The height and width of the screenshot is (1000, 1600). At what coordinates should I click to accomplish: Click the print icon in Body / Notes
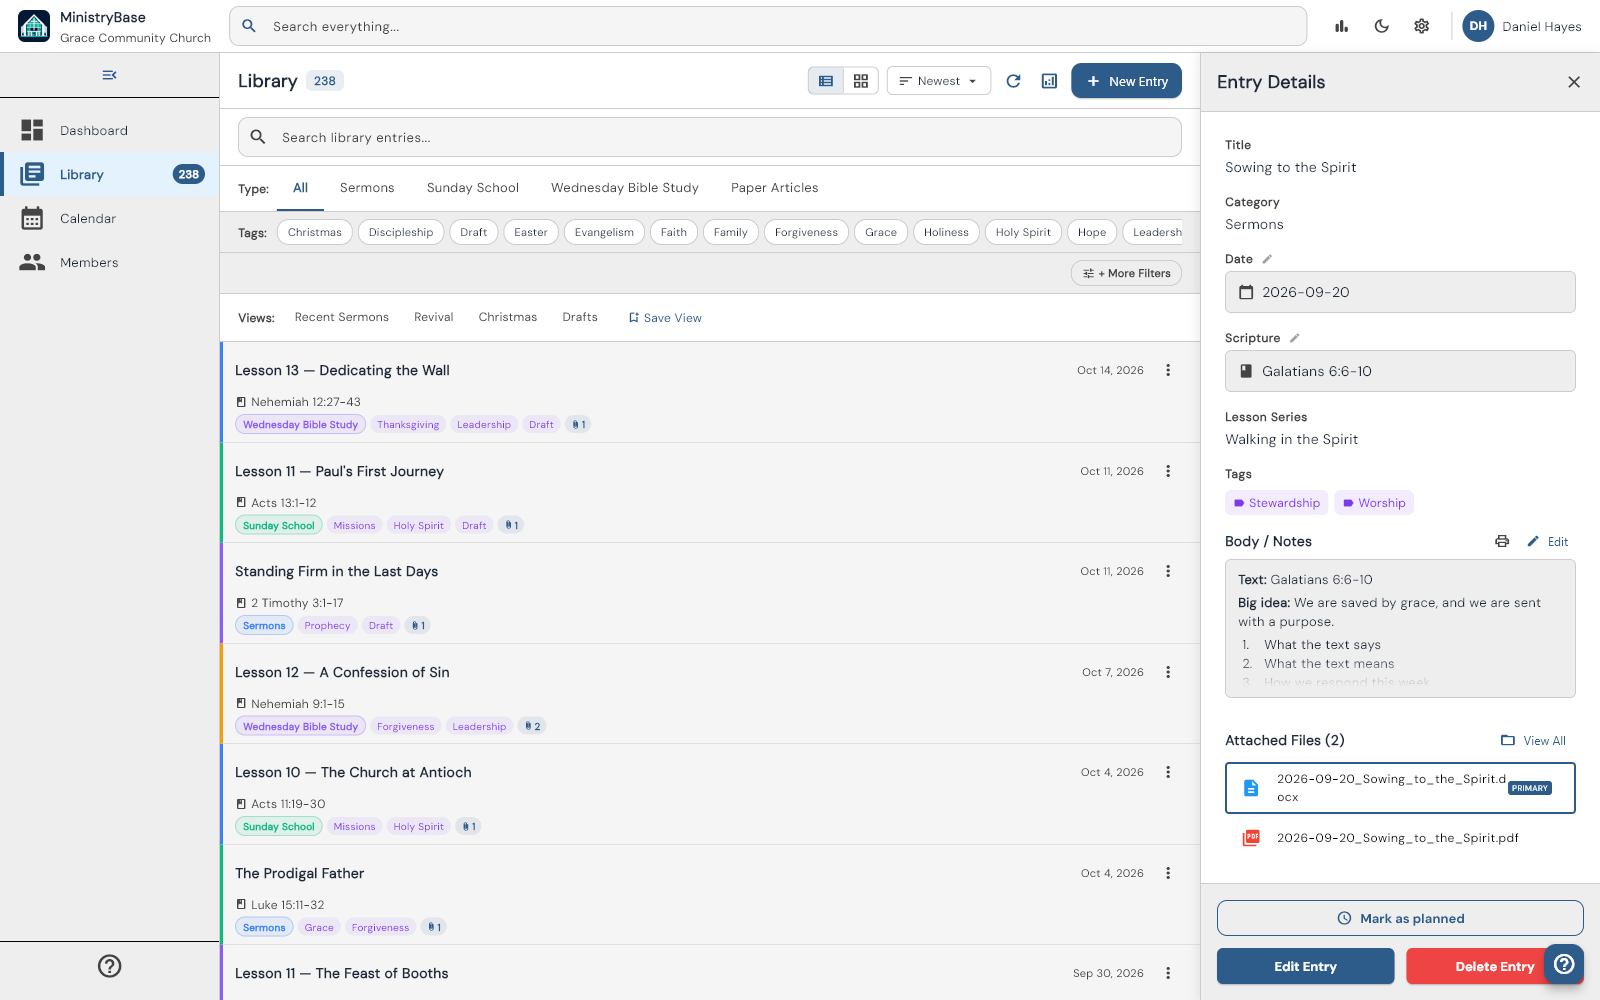[x=1502, y=541]
